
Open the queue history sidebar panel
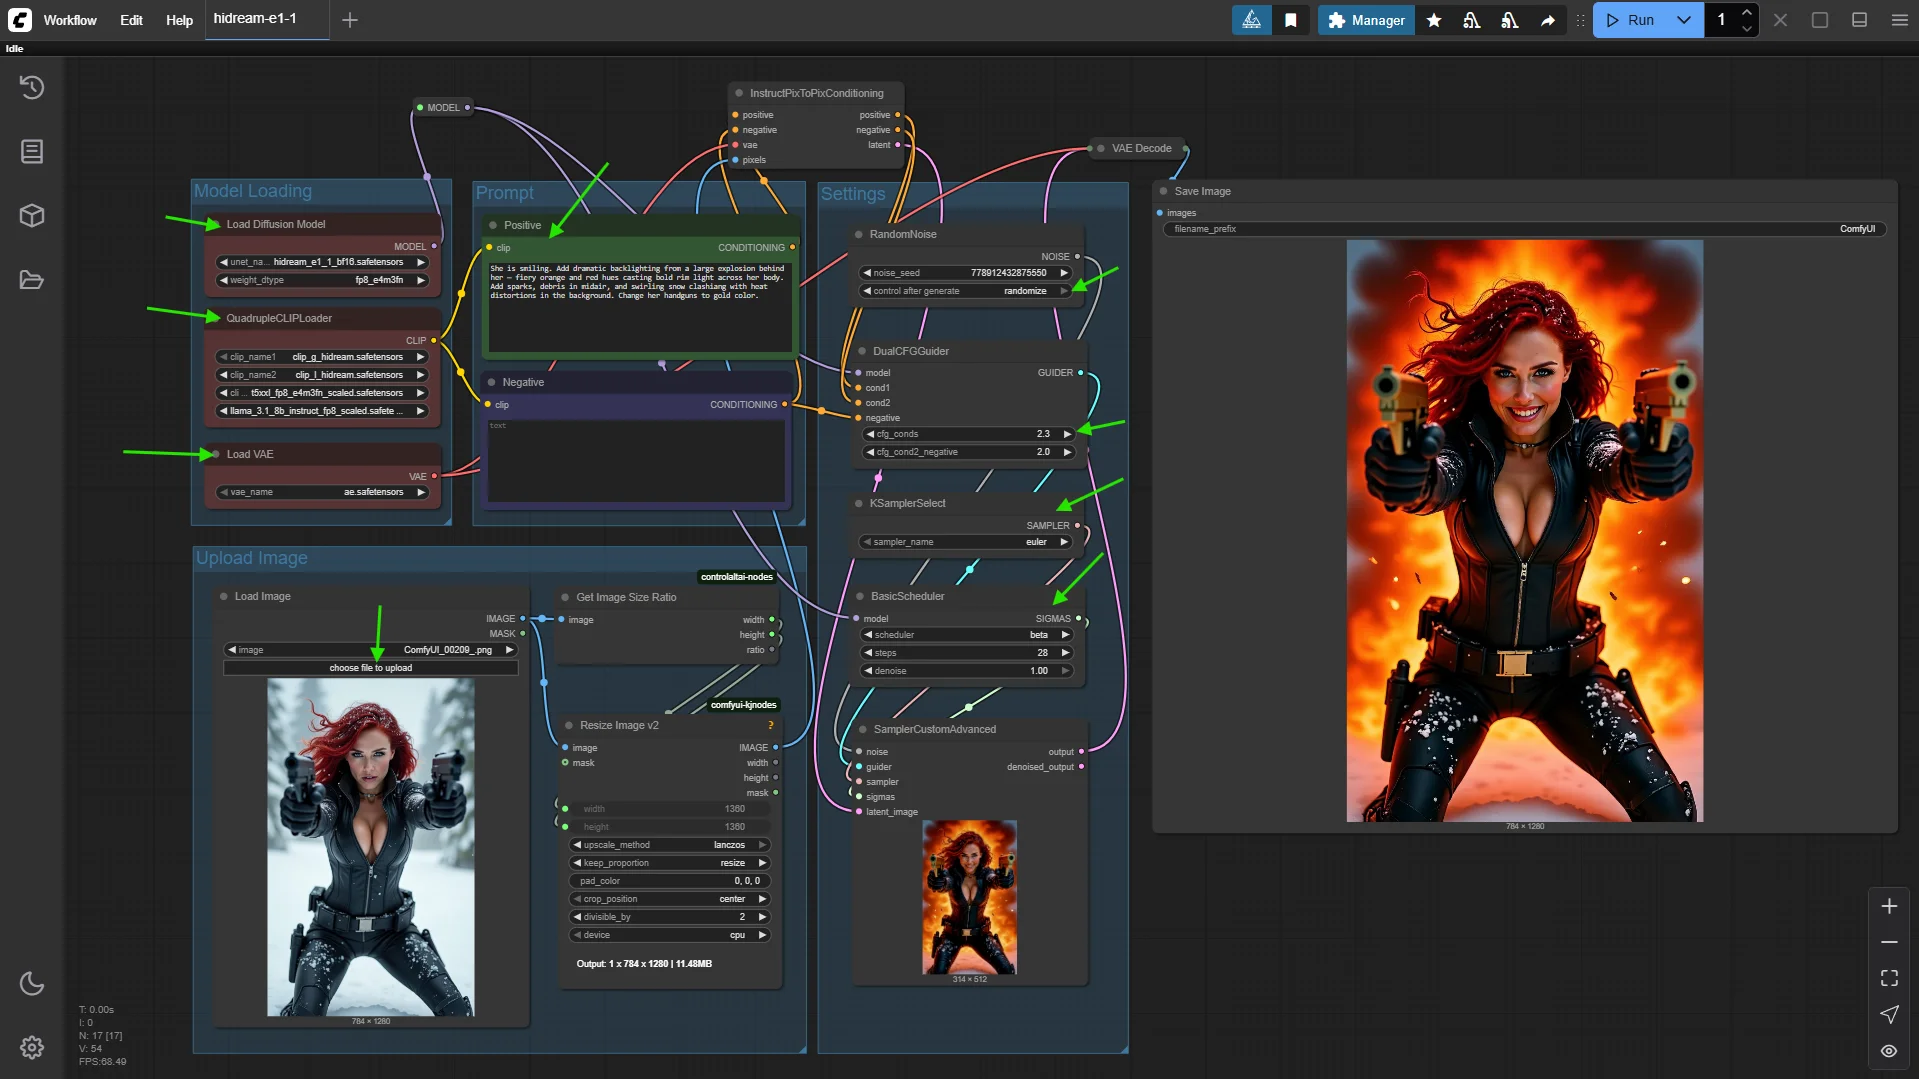pos(32,88)
